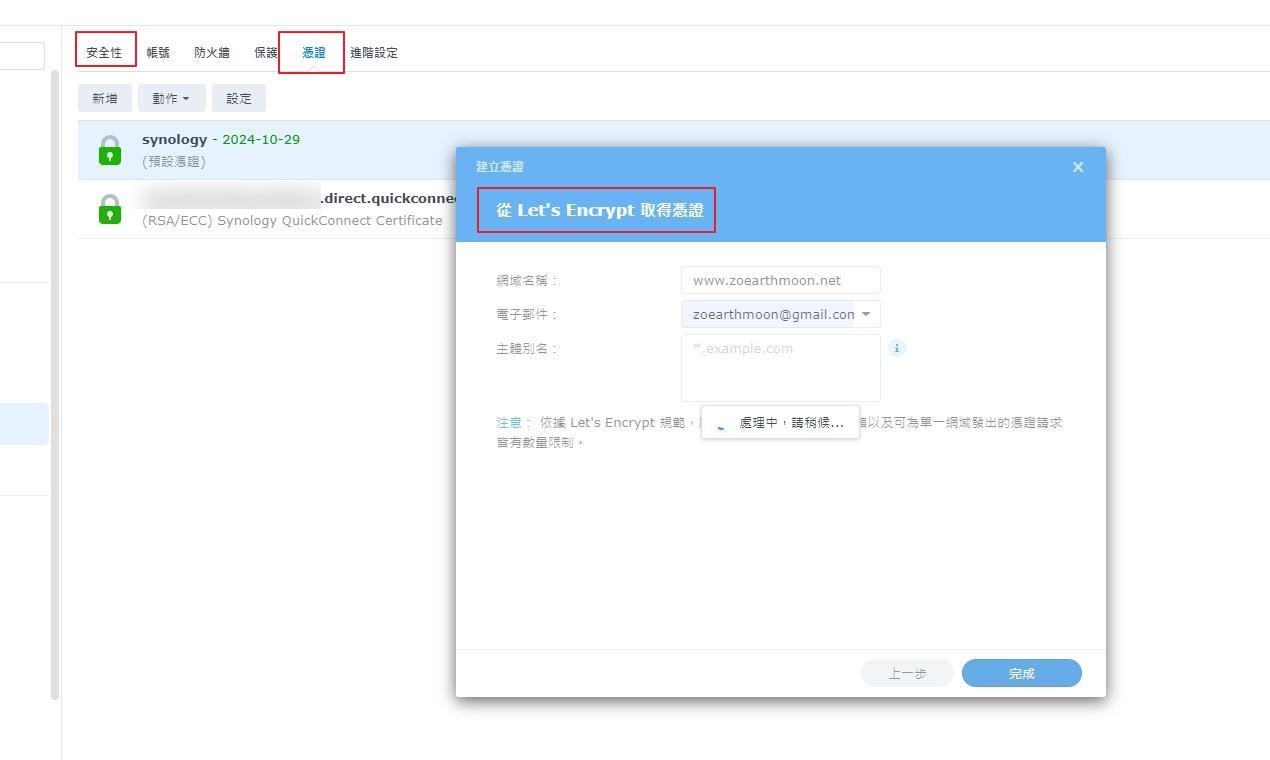
Task: Expand the email address dropdown
Action: [x=866, y=314]
